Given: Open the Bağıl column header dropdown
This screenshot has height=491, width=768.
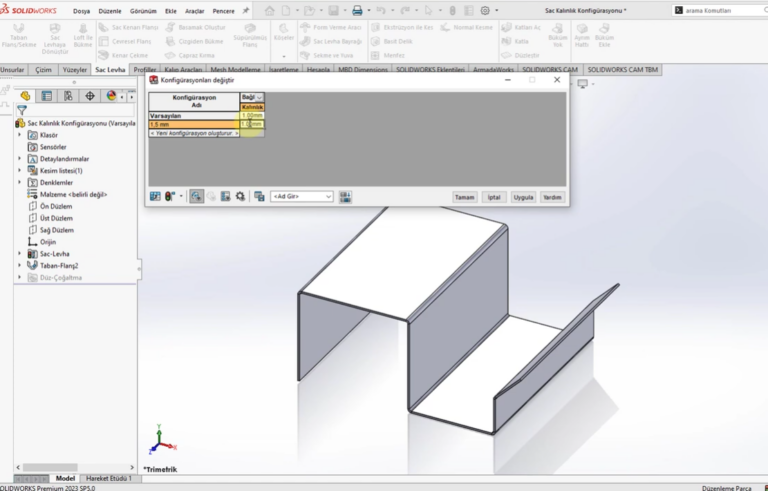Looking at the screenshot, I should pos(260,97).
